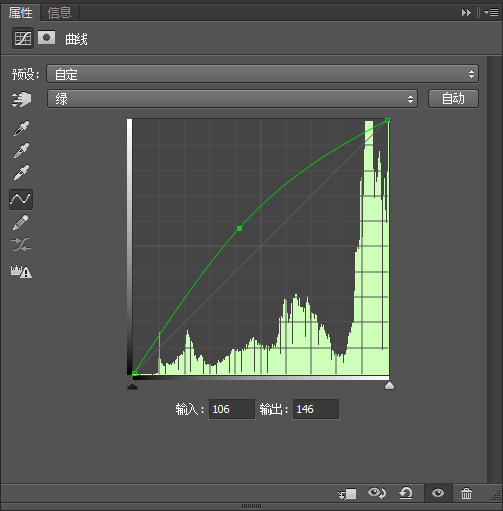Click the white point input slider
The height and width of the screenshot is (511, 503).
click(389, 385)
